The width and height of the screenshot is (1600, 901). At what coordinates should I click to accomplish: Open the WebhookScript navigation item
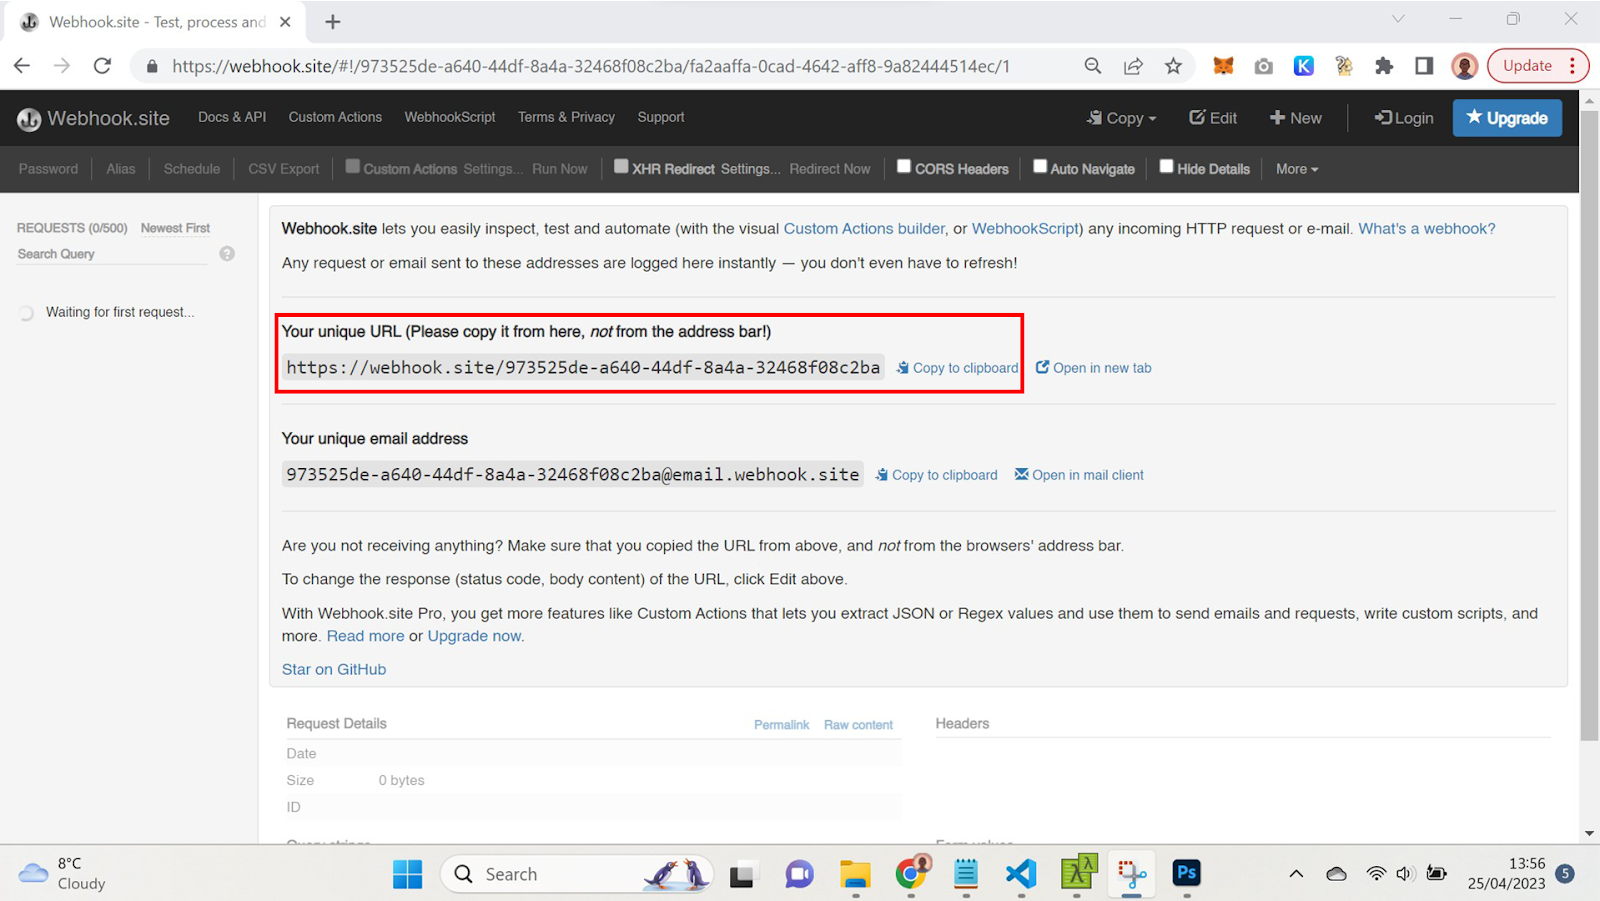[x=449, y=117]
